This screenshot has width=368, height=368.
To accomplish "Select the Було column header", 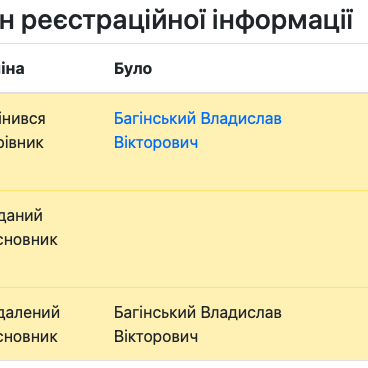I will pos(133,69).
